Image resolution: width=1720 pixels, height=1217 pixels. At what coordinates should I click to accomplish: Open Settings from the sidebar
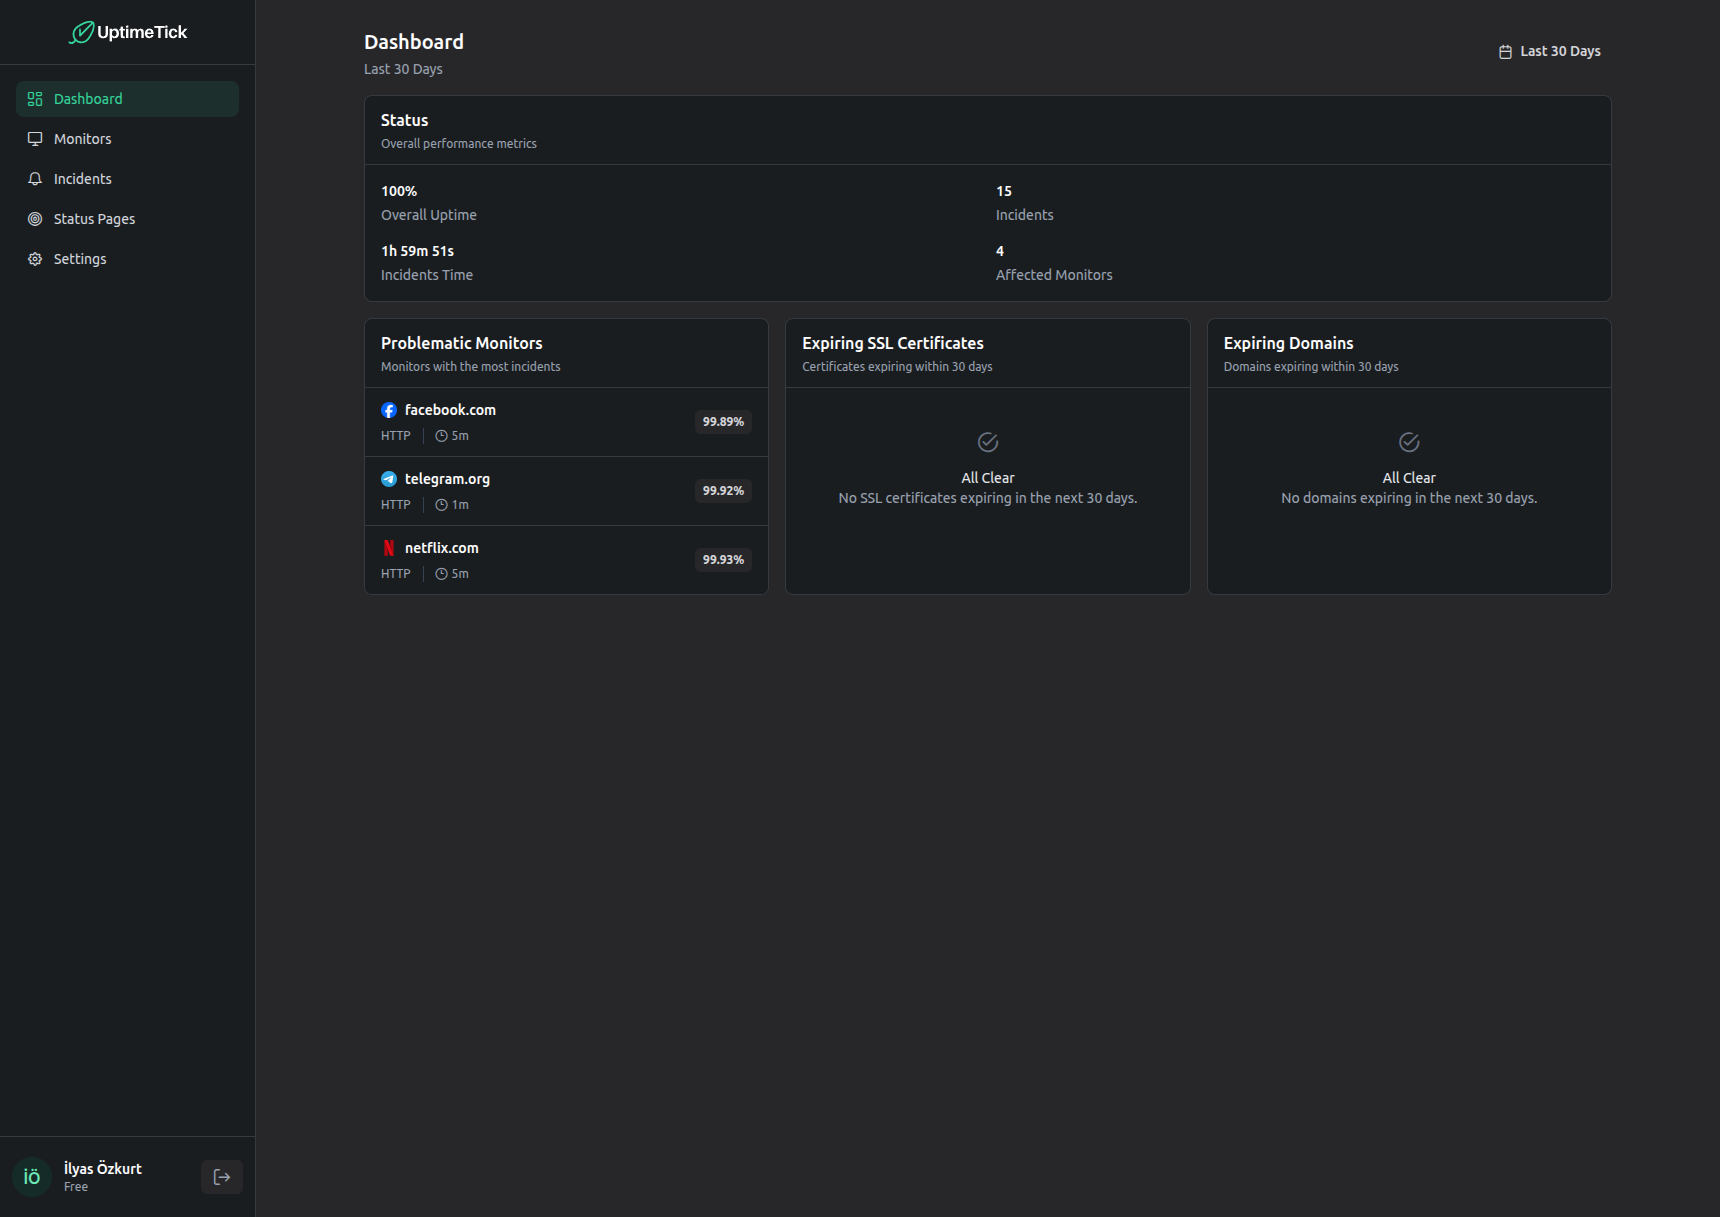pyautogui.click(x=127, y=259)
